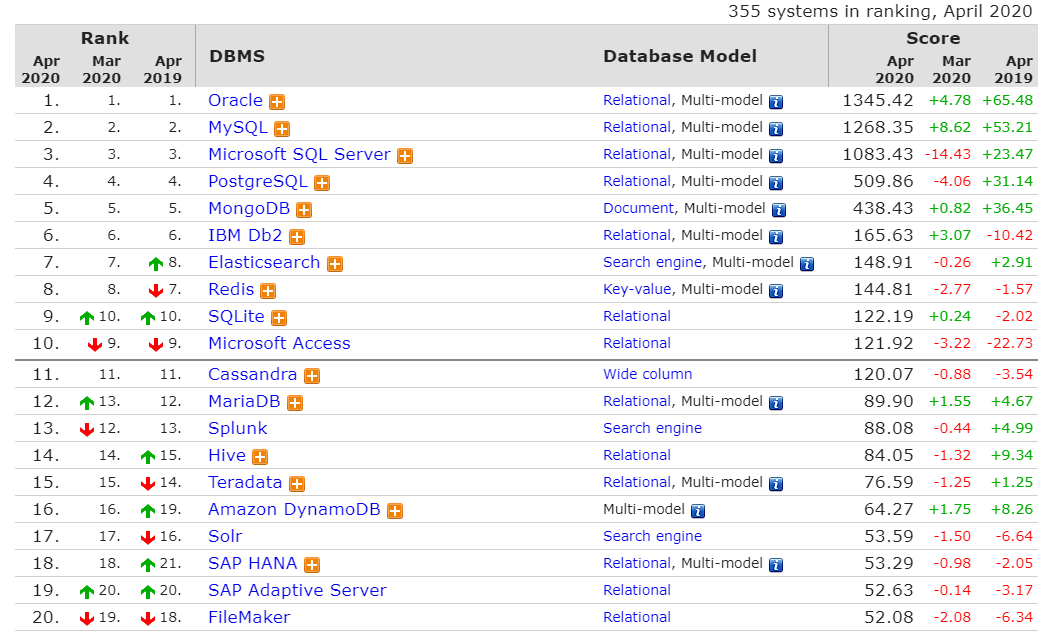The height and width of the screenshot is (631, 1044).
Task: Visit the Splunk link
Action: pyautogui.click(x=238, y=429)
